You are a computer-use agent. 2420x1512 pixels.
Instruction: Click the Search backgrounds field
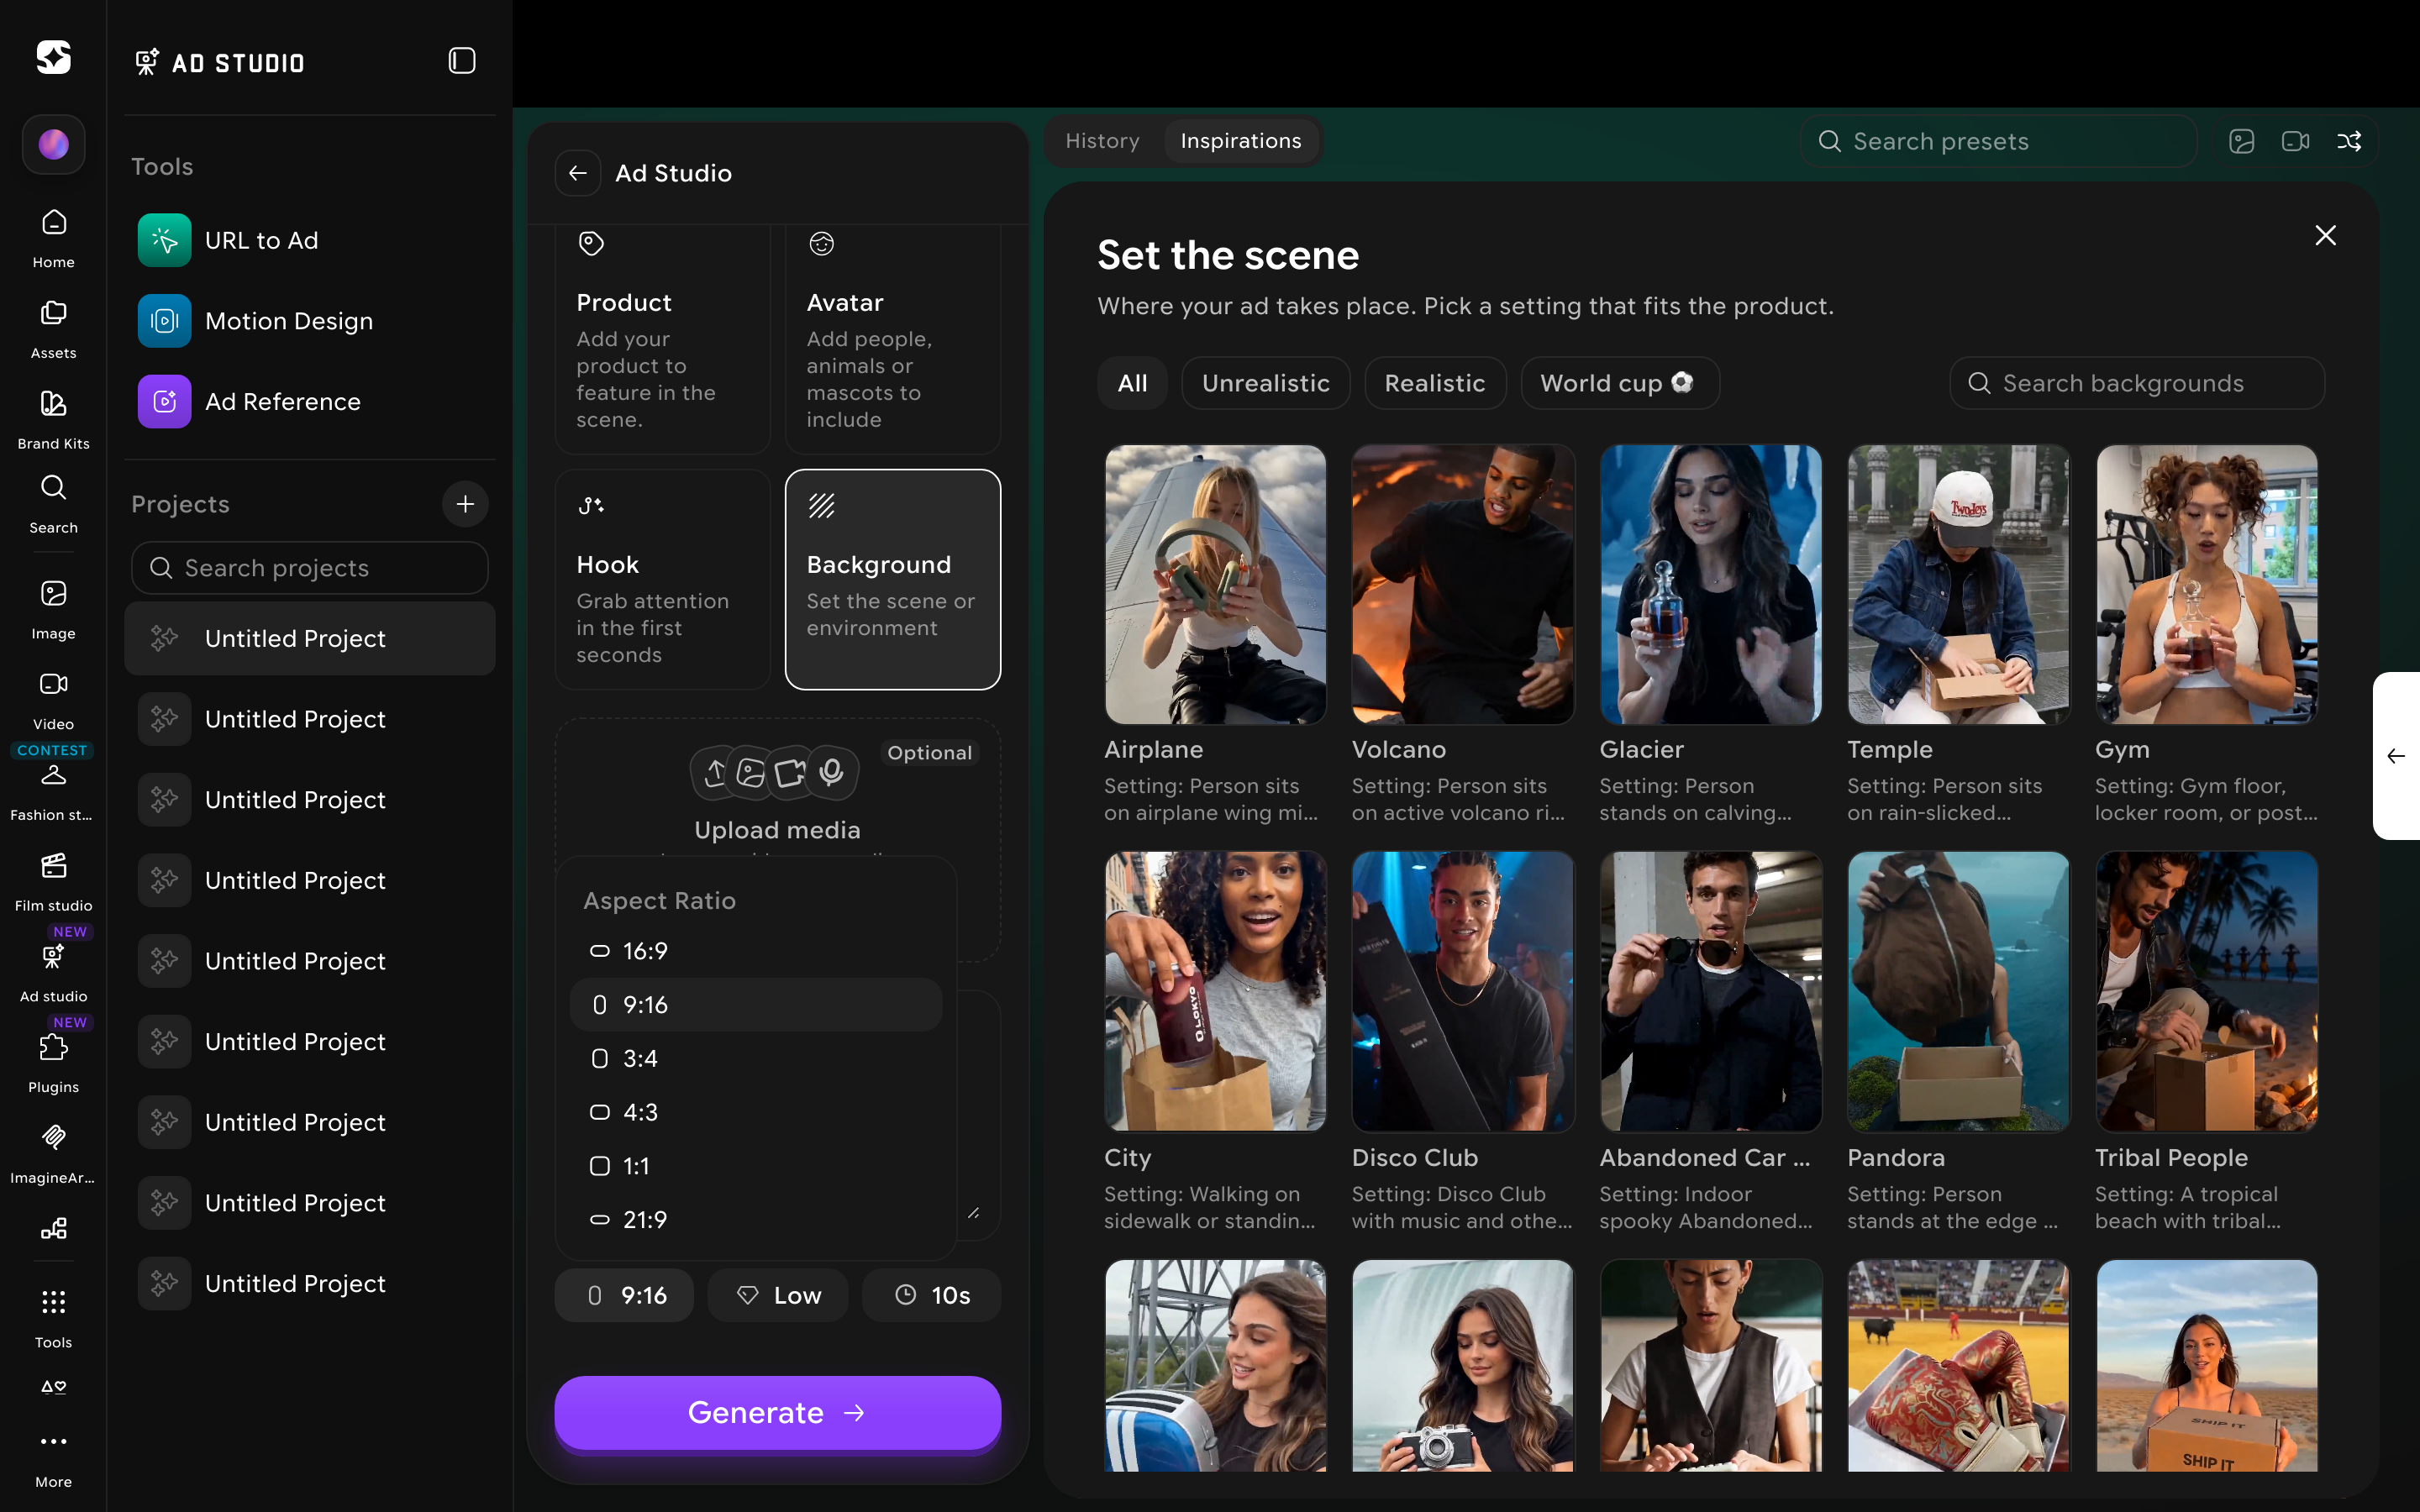(x=2137, y=383)
